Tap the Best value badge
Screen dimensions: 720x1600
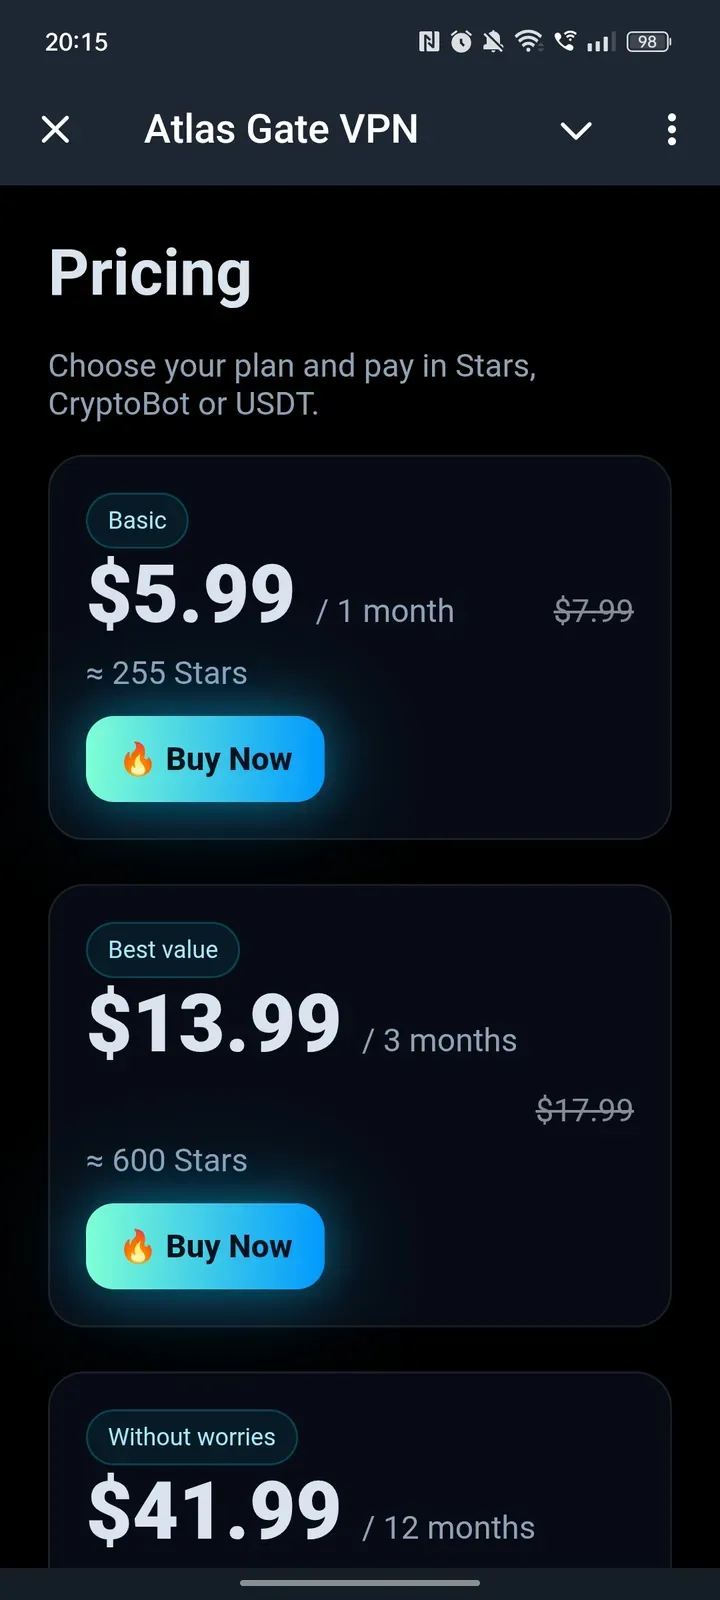163,949
